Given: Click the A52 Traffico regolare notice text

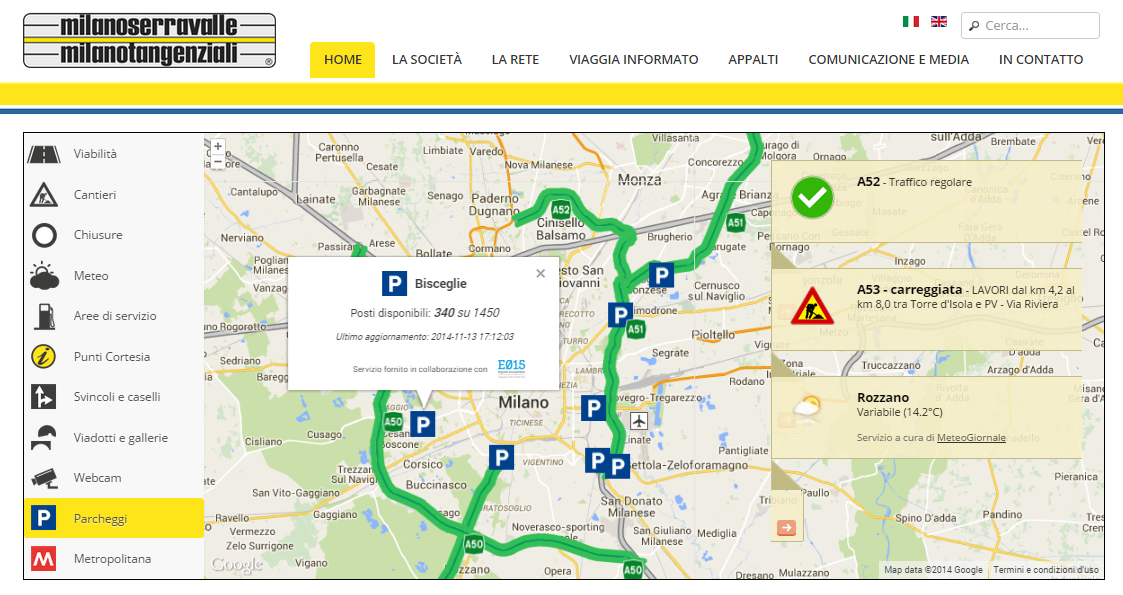Looking at the screenshot, I should click(914, 182).
